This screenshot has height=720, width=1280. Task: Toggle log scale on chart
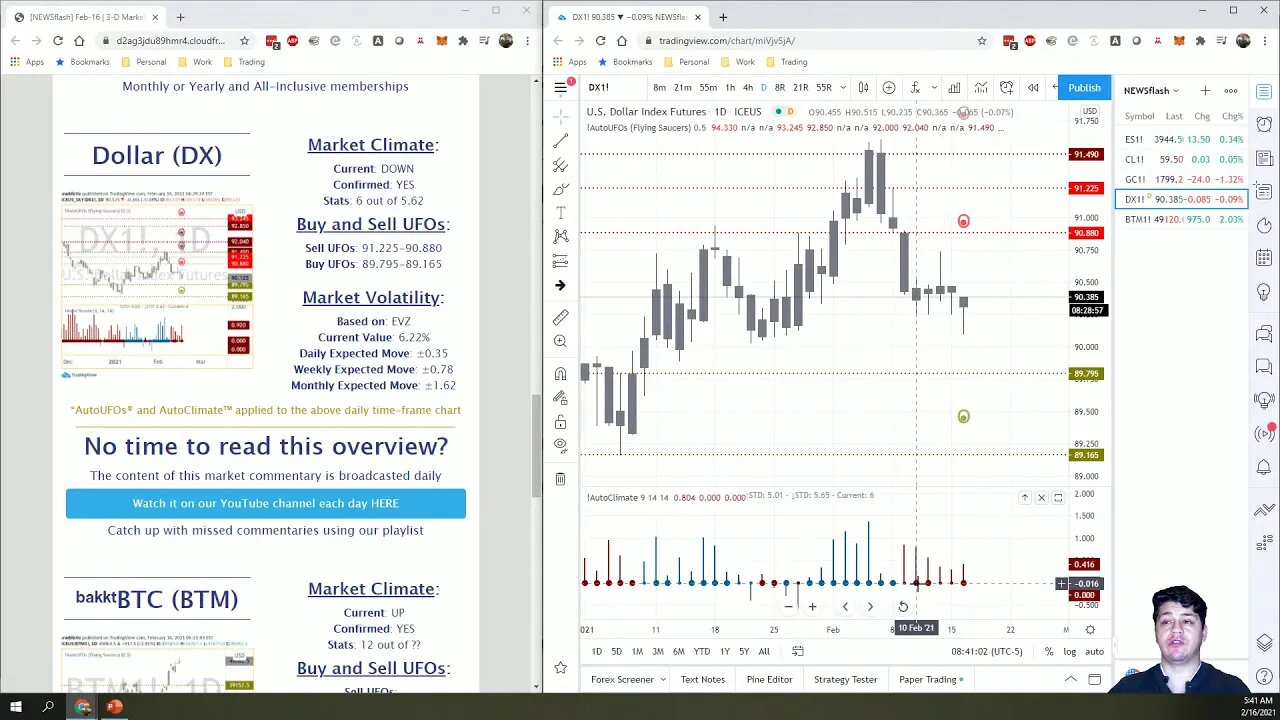click(1069, 651)
